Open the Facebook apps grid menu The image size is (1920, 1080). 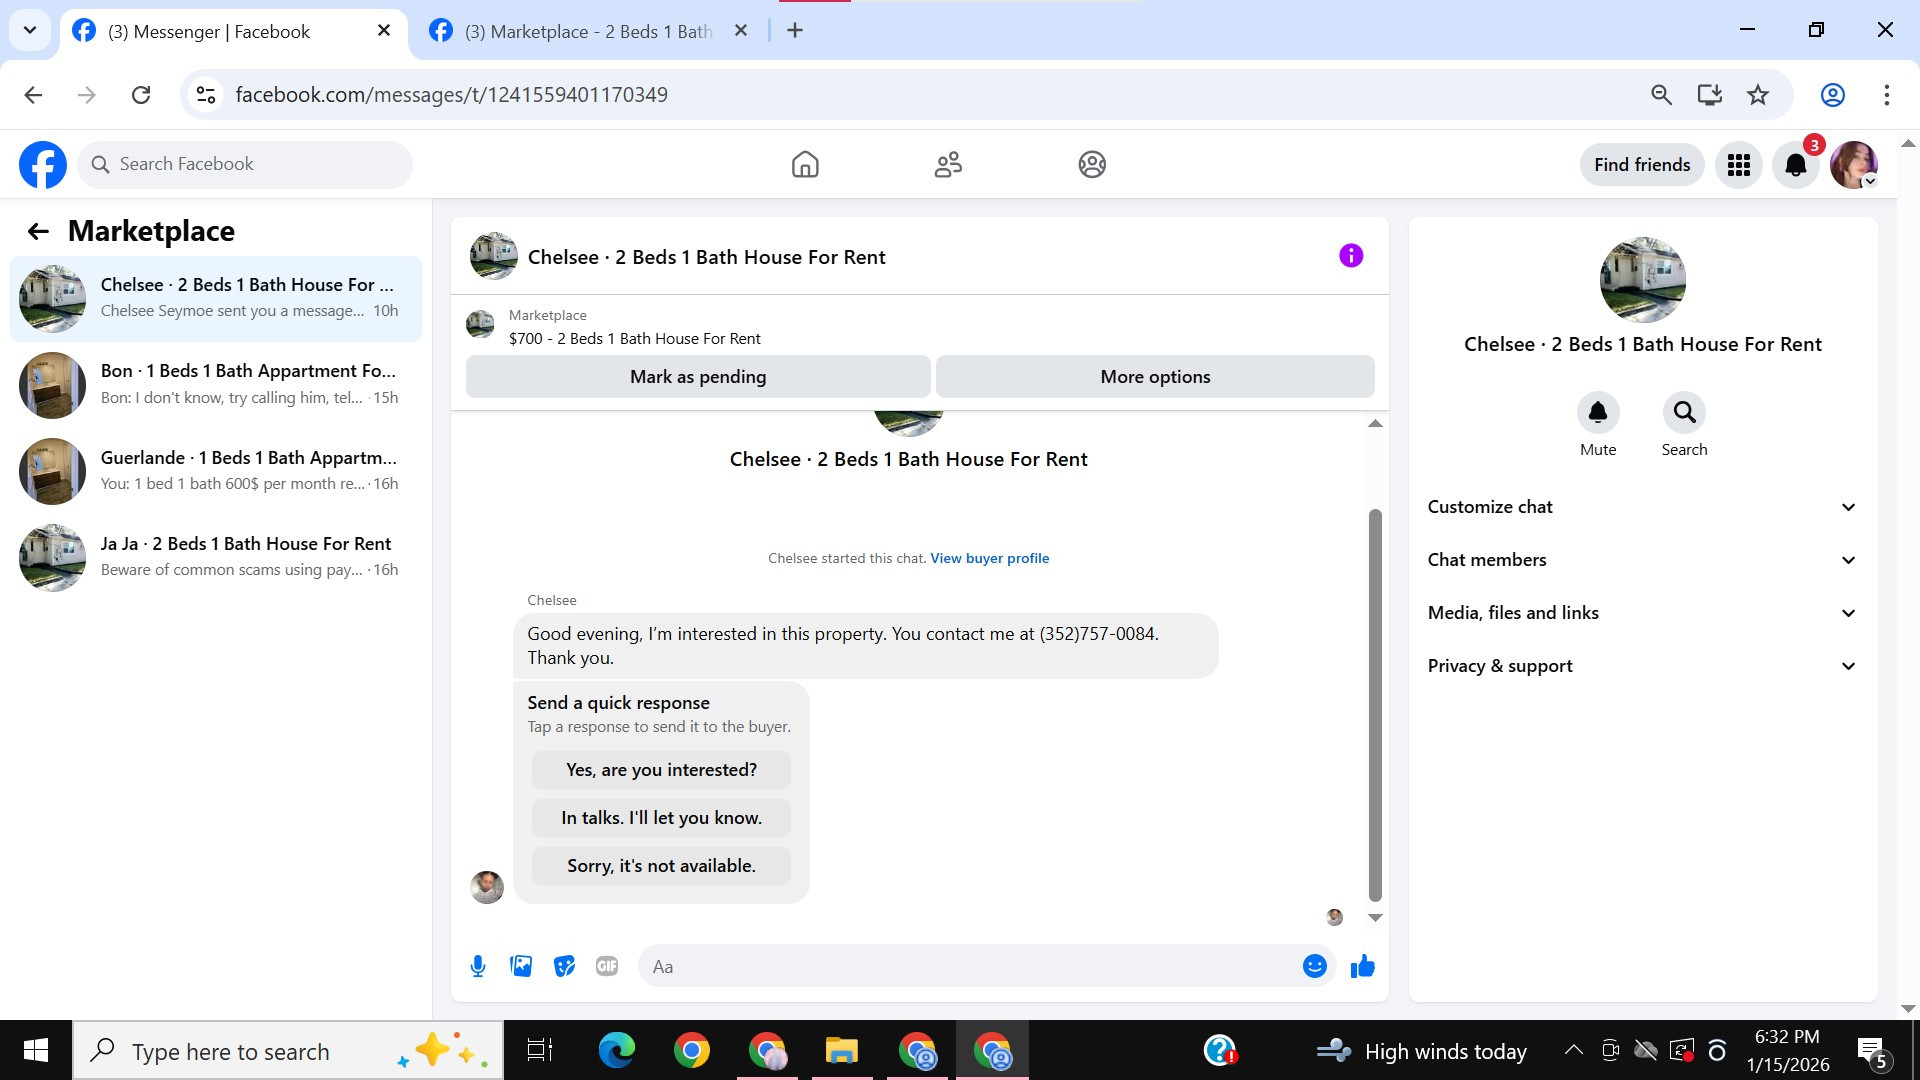point(1739,165)
